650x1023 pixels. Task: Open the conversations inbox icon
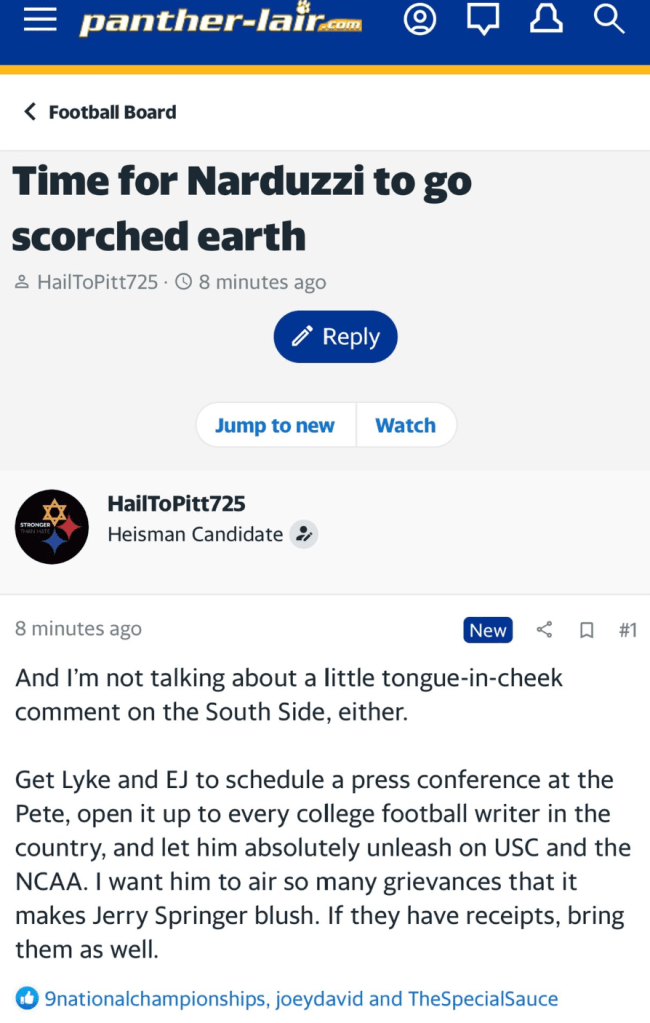483,20
